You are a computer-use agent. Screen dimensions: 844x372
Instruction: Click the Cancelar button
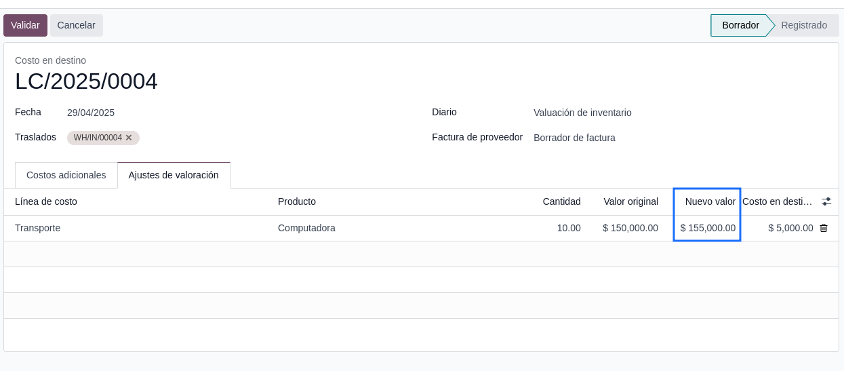[x=76, y=25]
